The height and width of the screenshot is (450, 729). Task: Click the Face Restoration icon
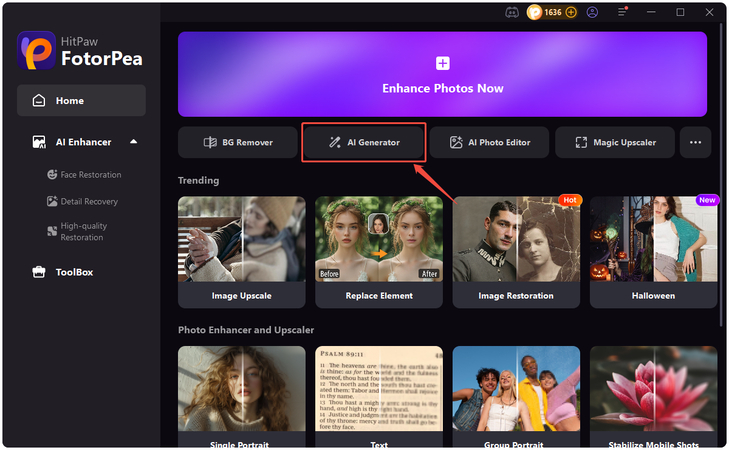pos(52,175)
